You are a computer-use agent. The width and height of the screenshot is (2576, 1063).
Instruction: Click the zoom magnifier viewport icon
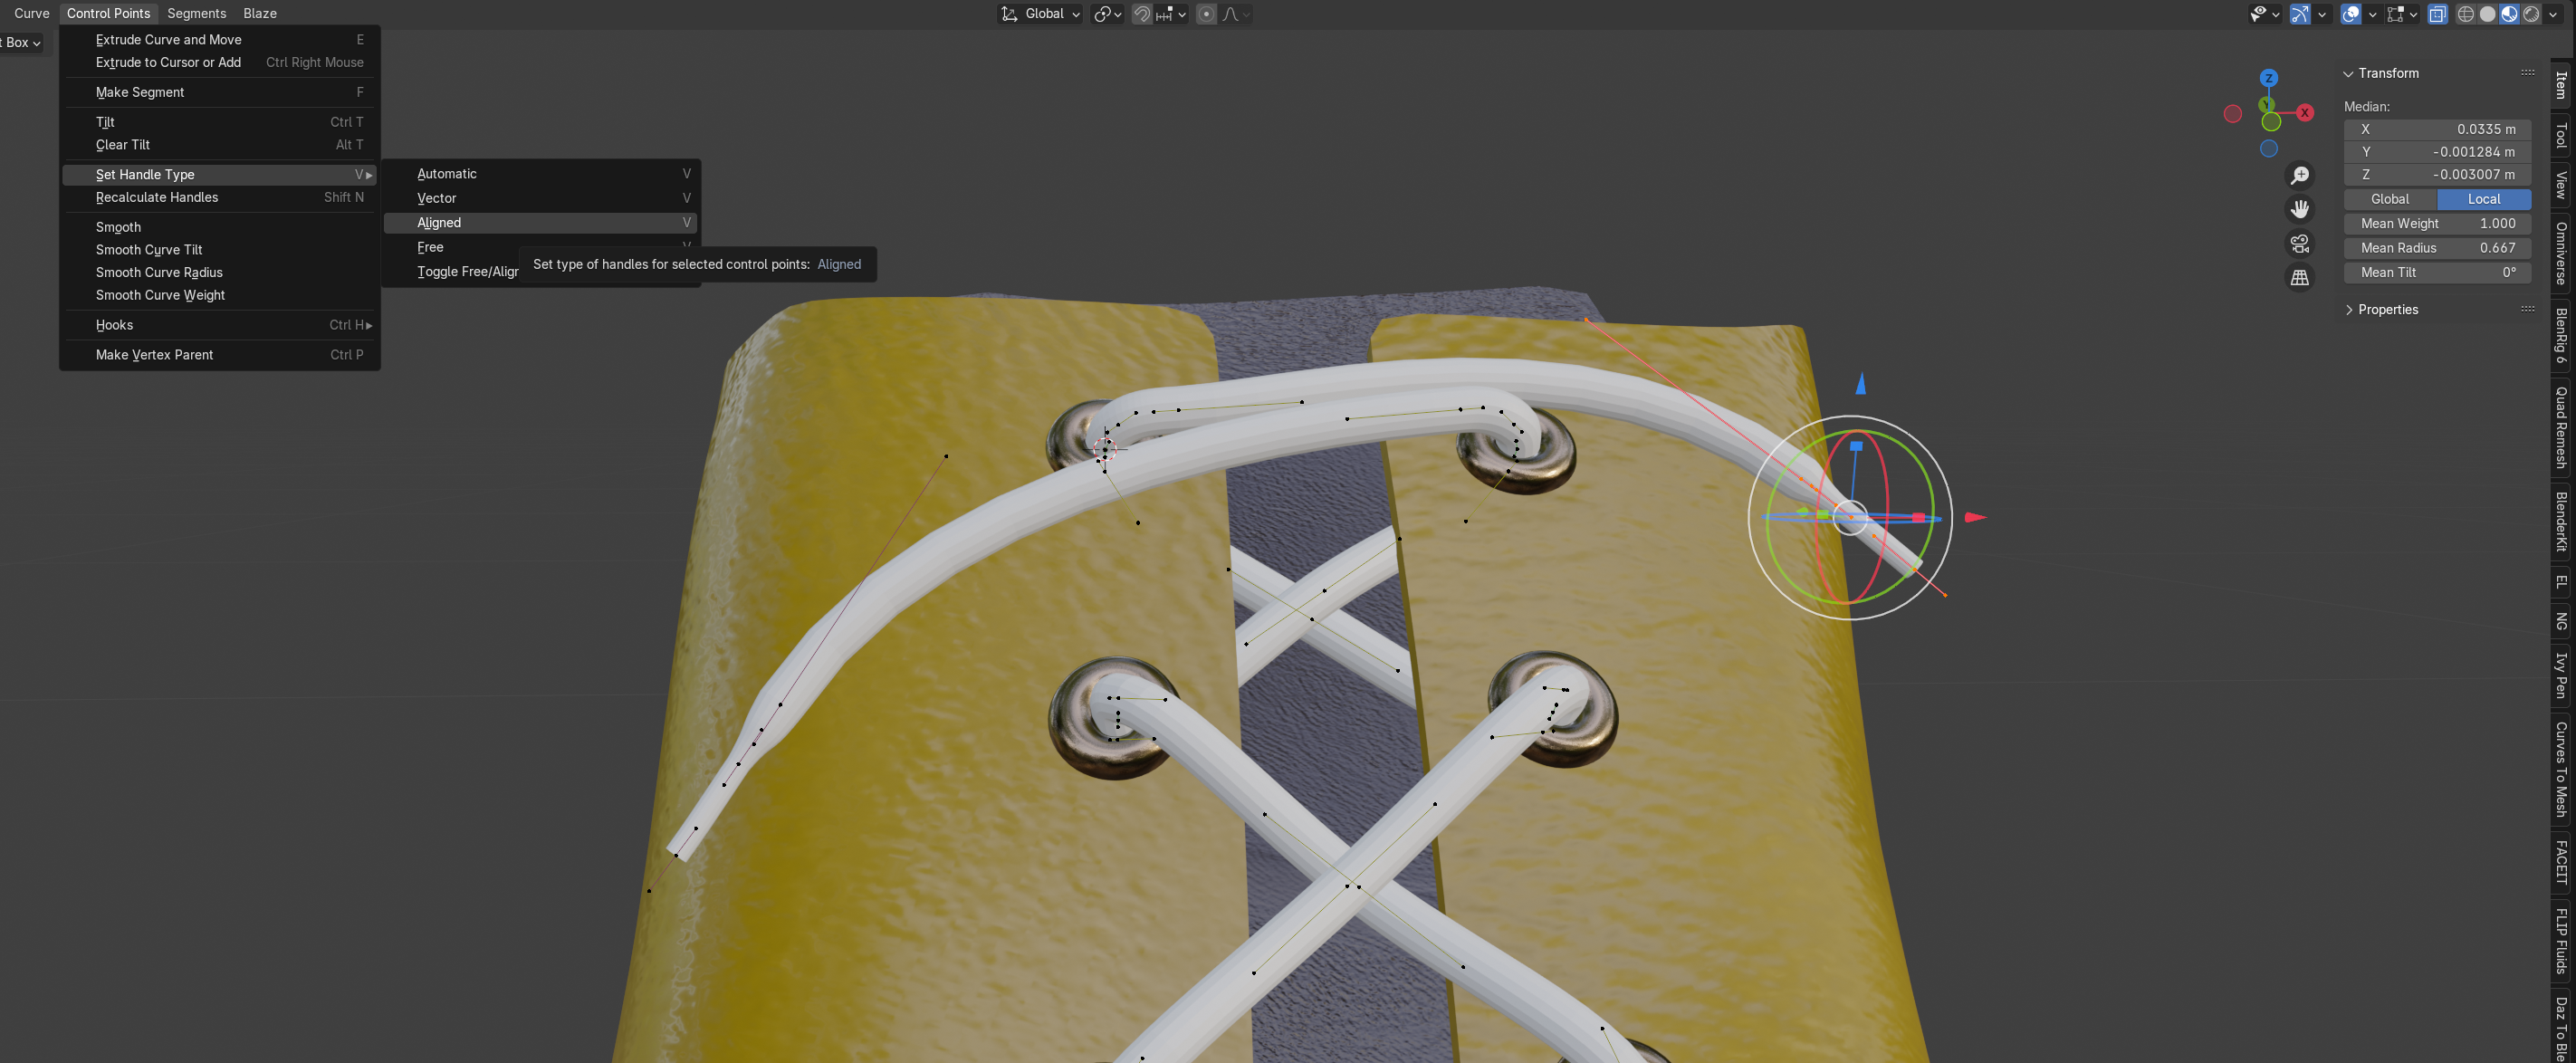pyautogui.click(x=2300, y=176)
